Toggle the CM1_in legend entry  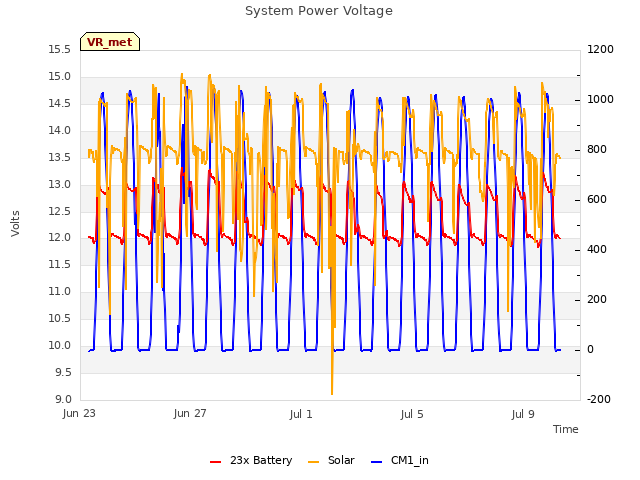[x=400, y=460]
